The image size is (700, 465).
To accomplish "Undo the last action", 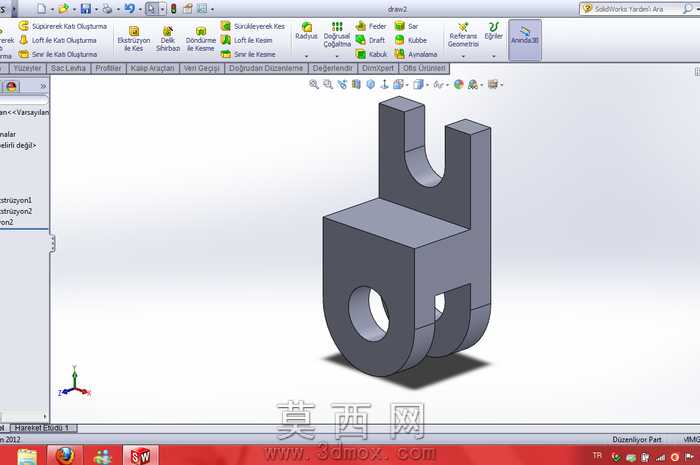I will tap(129, 8).
